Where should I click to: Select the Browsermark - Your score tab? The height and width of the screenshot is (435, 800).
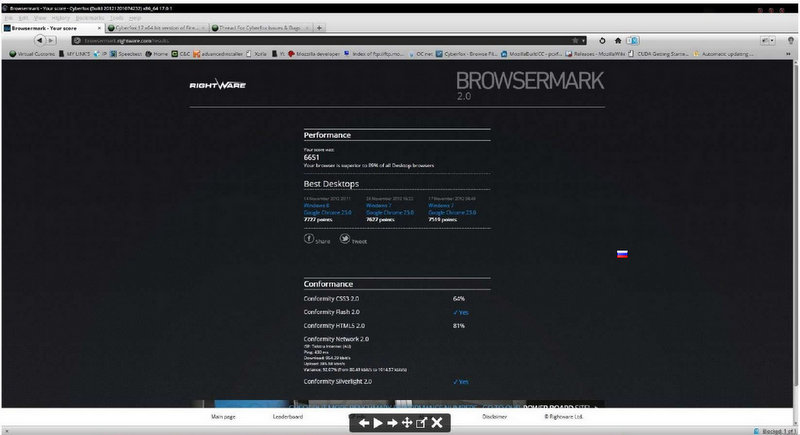click(x=53, y=28)
